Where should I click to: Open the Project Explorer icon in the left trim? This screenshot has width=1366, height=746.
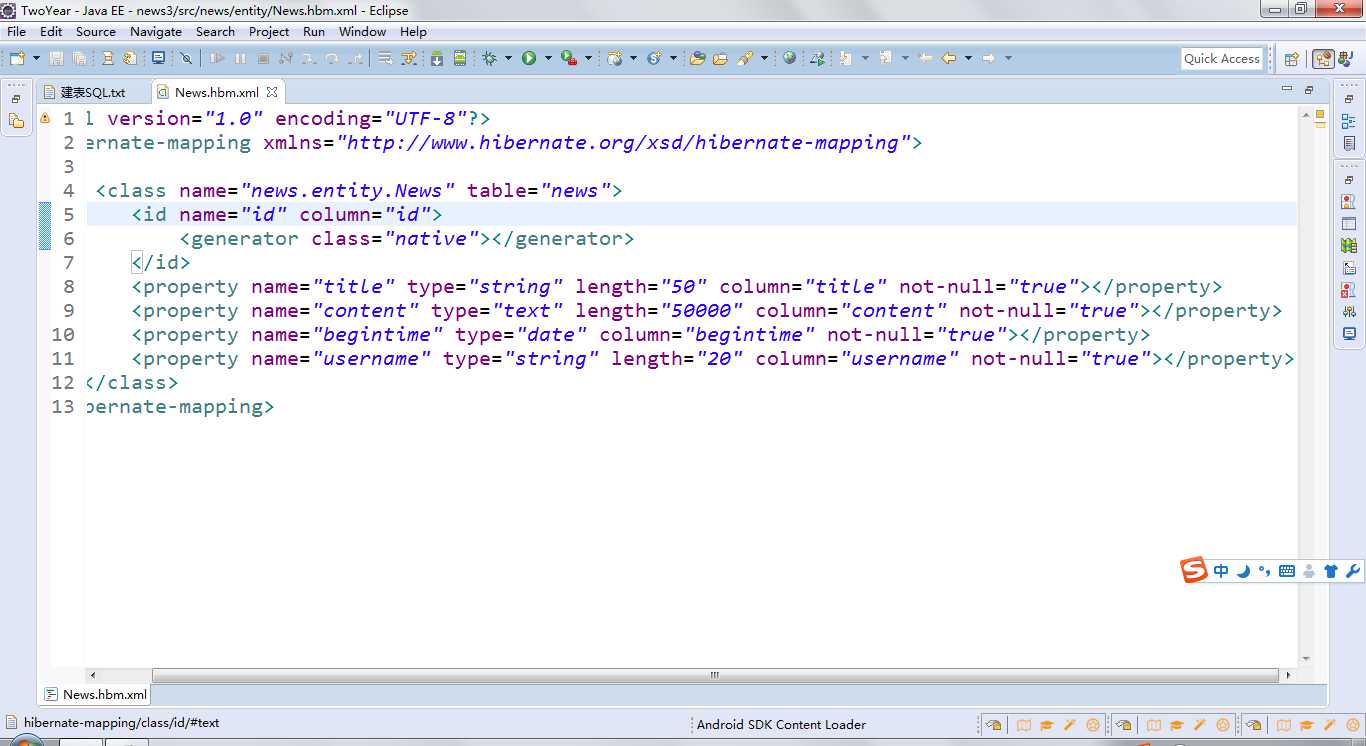(x=16, y=121)
